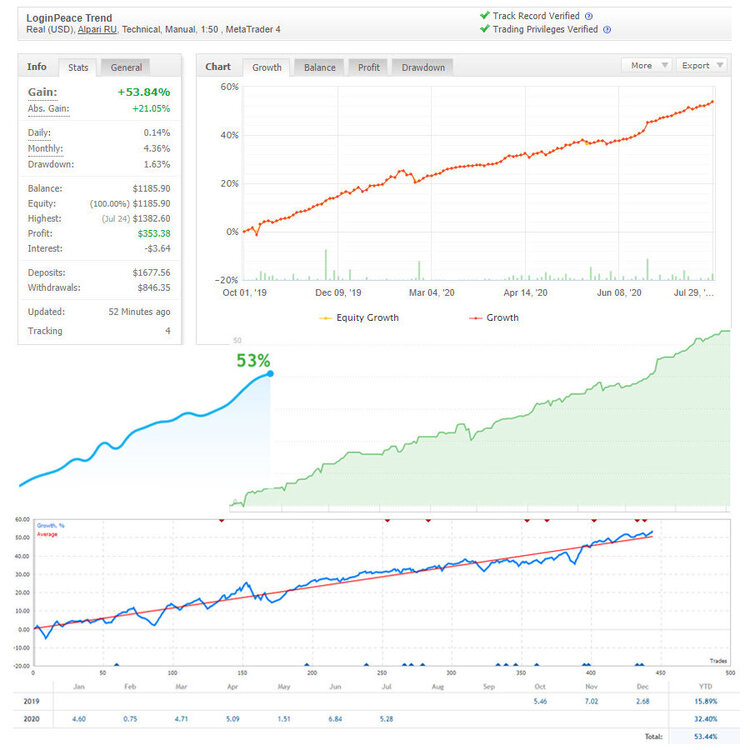Click the +21.05% absolute gain value
This screenshot has height=750, width=750.
coord(151,109)
